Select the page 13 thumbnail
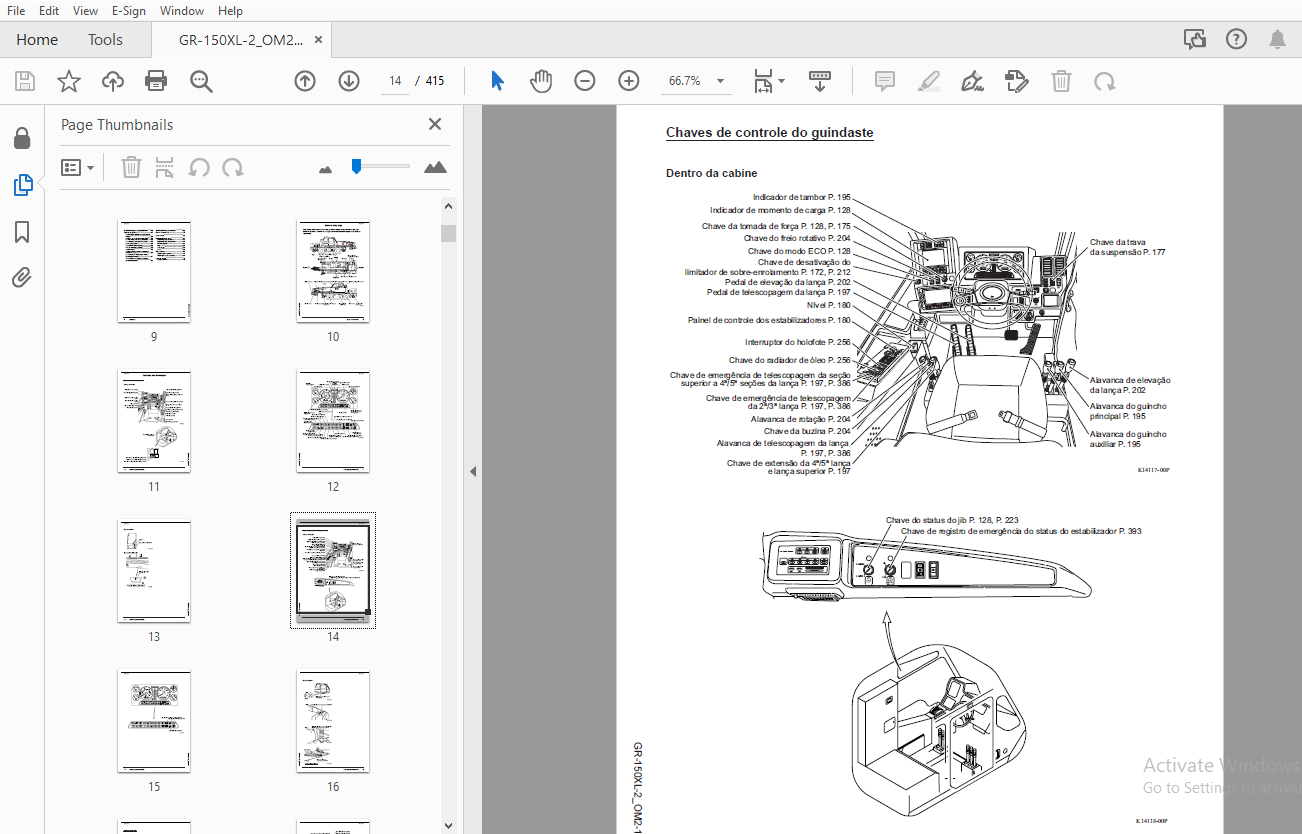 (x=154, y=572)
